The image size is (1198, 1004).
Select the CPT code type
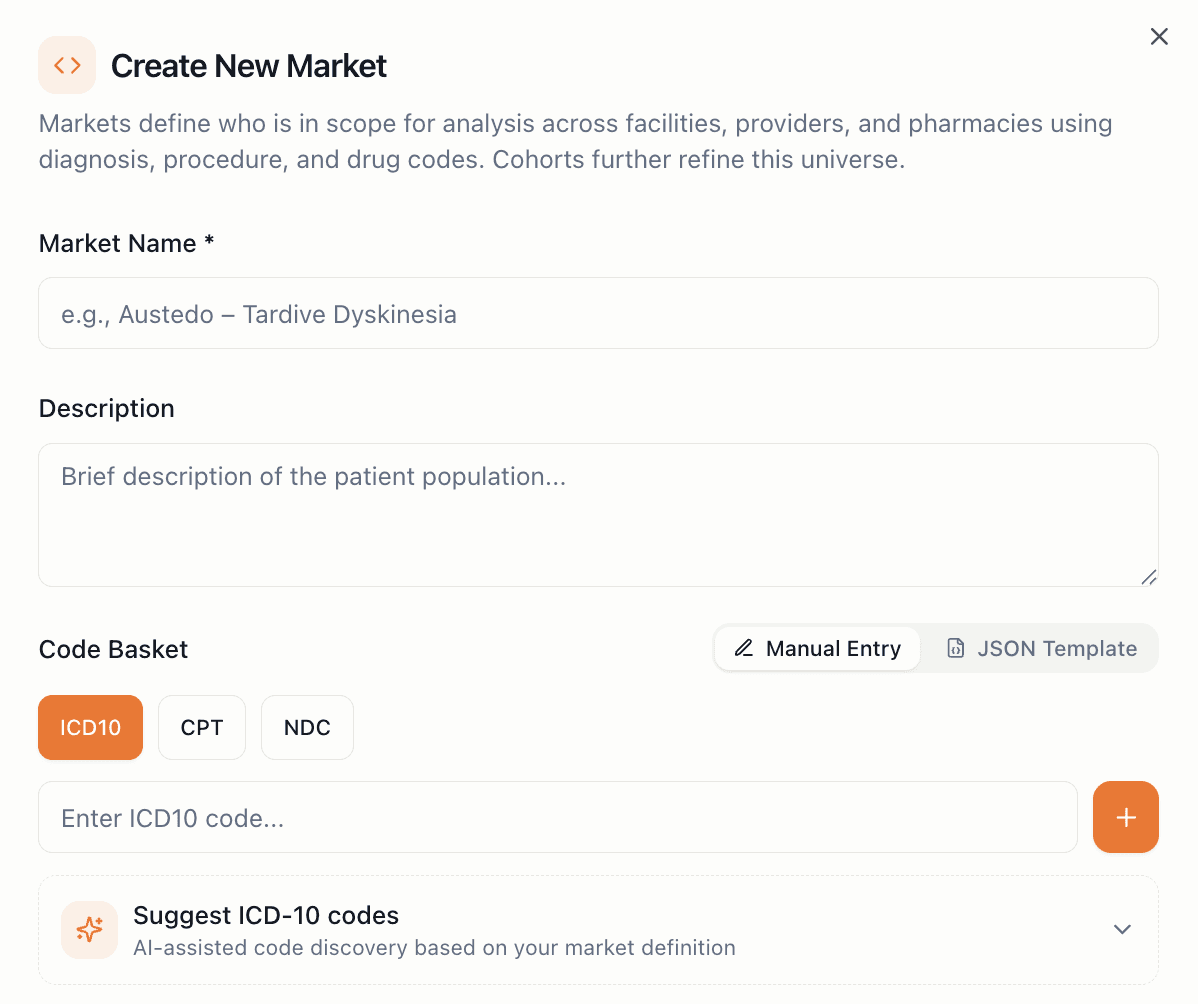(x=201, y=727)
